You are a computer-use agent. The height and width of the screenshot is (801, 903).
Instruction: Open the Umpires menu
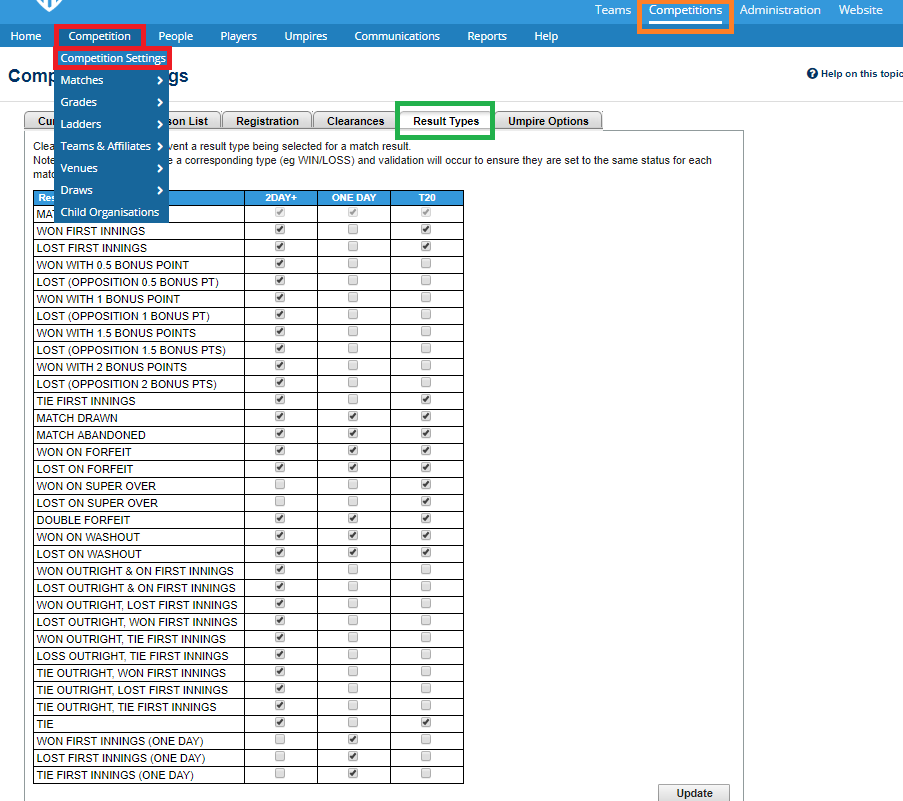click(x=306, y=36)
